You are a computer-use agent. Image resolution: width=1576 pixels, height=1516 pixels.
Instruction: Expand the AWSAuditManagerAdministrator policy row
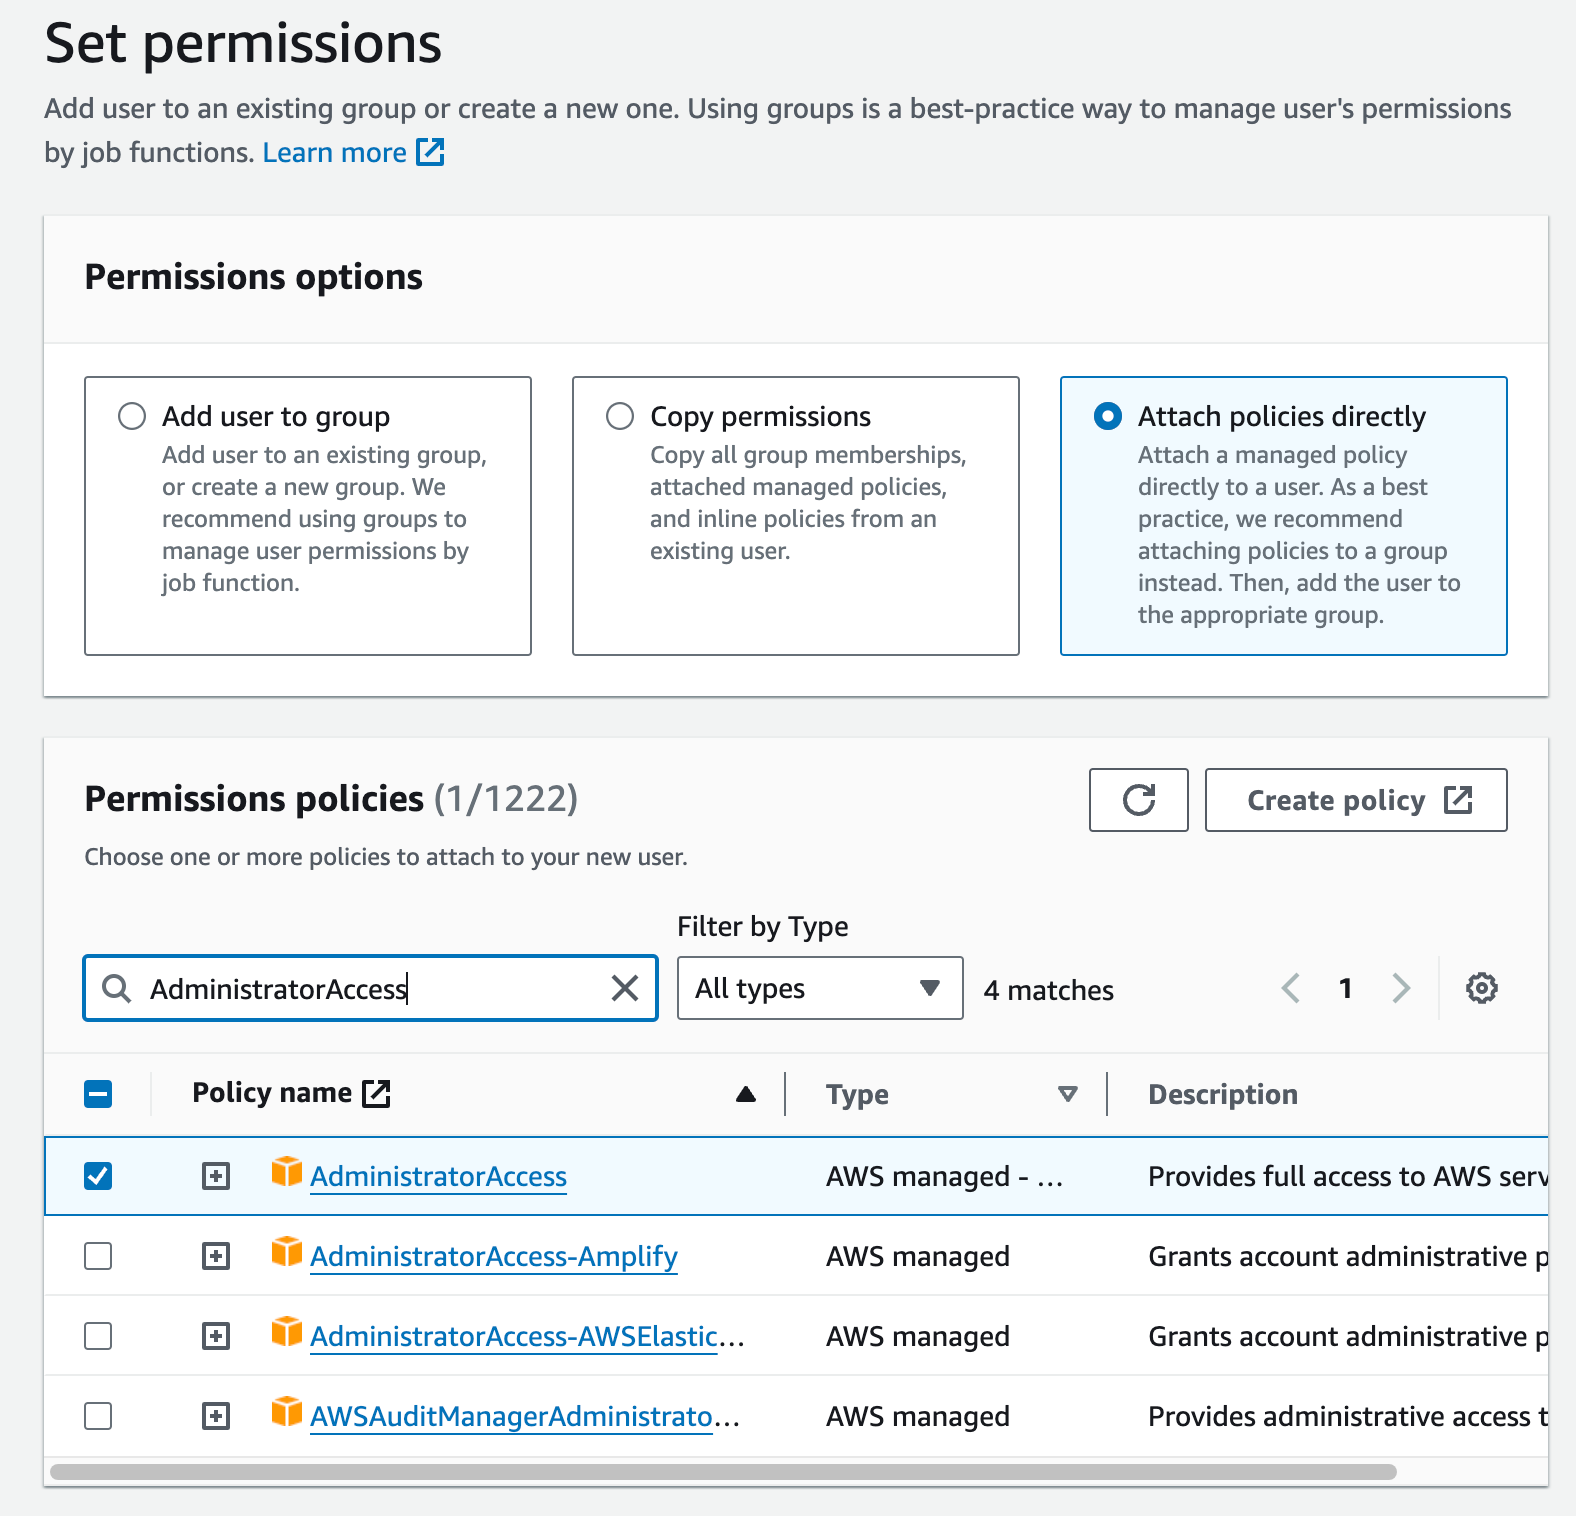(x=216, y=1416)
